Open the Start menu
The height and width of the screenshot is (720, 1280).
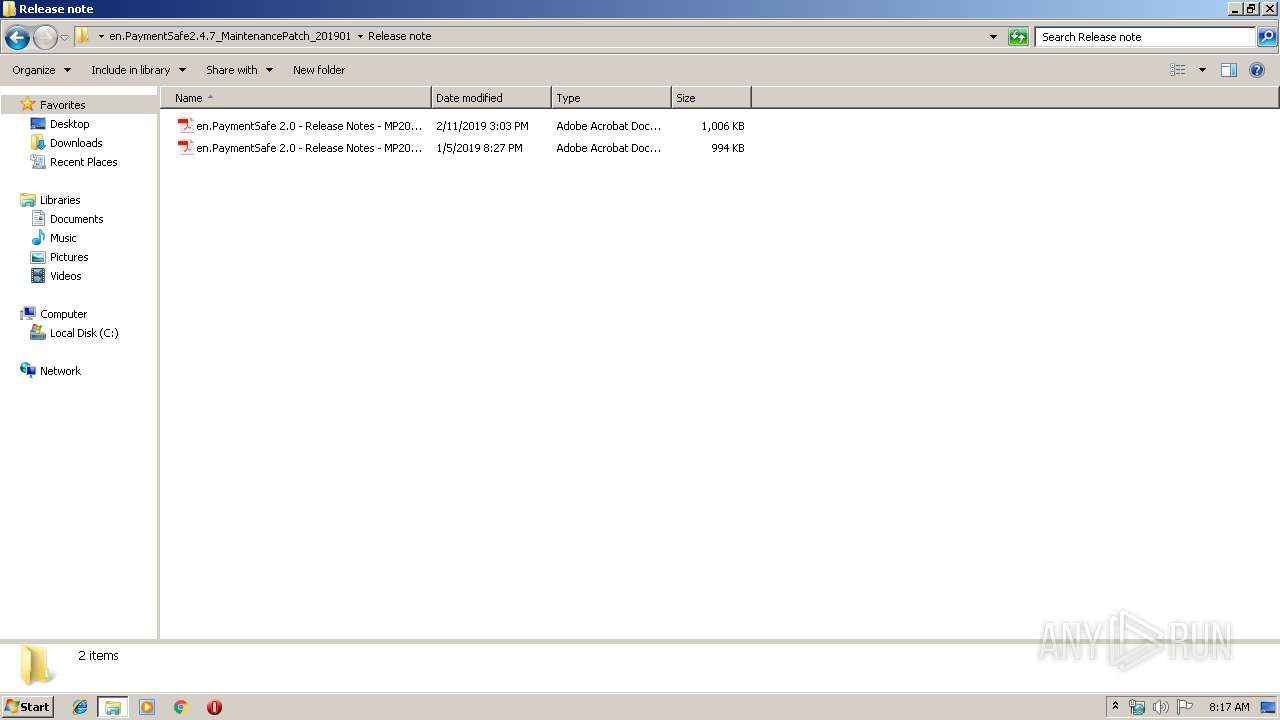coord(27,706)
